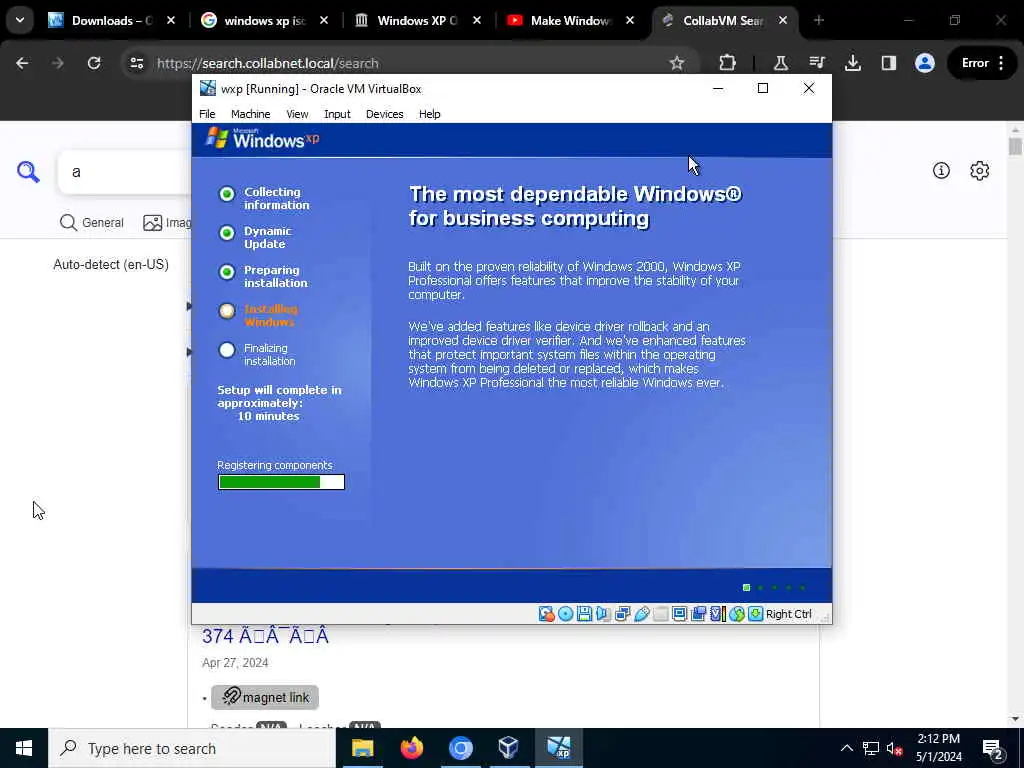
Task: Close the Downloads tab
Action: coord(171,20)
